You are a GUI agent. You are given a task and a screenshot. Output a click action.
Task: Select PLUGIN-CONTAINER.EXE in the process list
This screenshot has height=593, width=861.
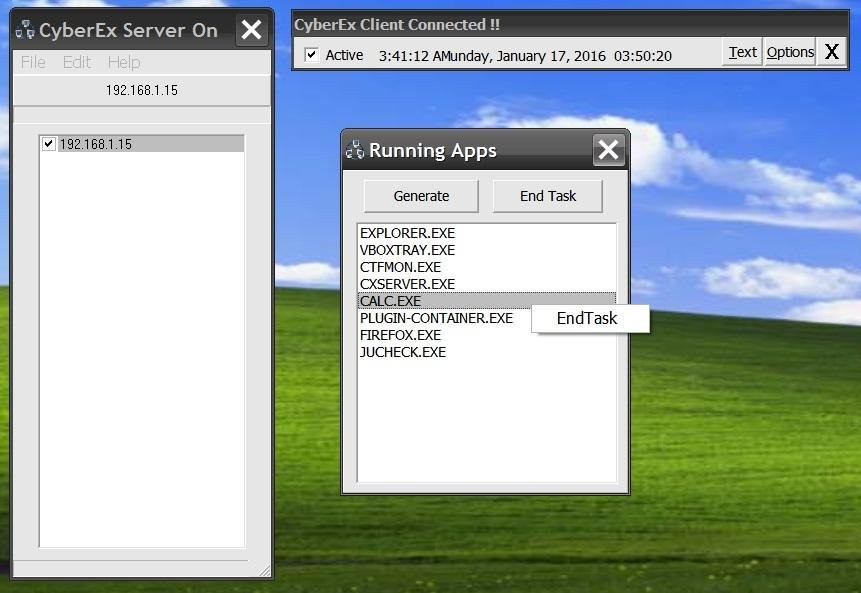tap(437, 318)
